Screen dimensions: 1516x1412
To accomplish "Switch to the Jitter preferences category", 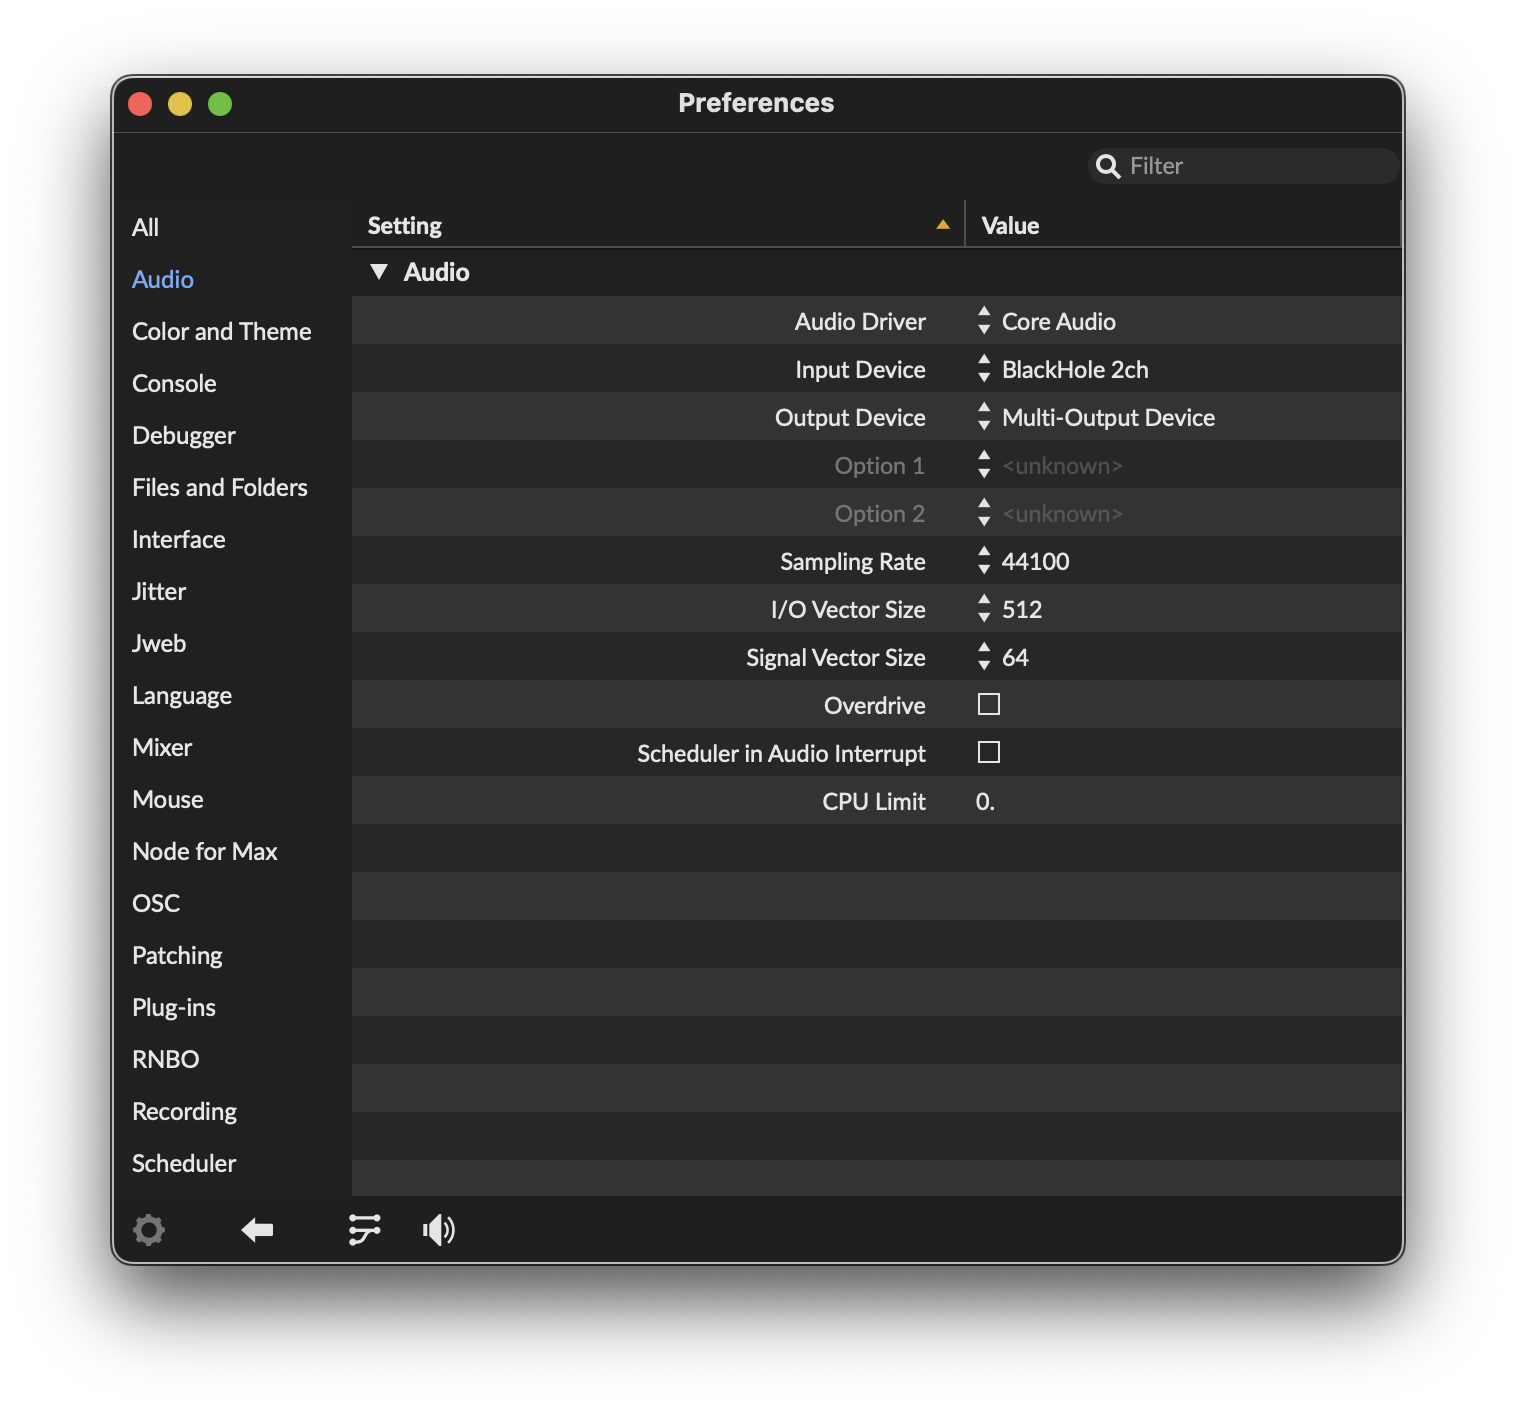I will (159, 591).
